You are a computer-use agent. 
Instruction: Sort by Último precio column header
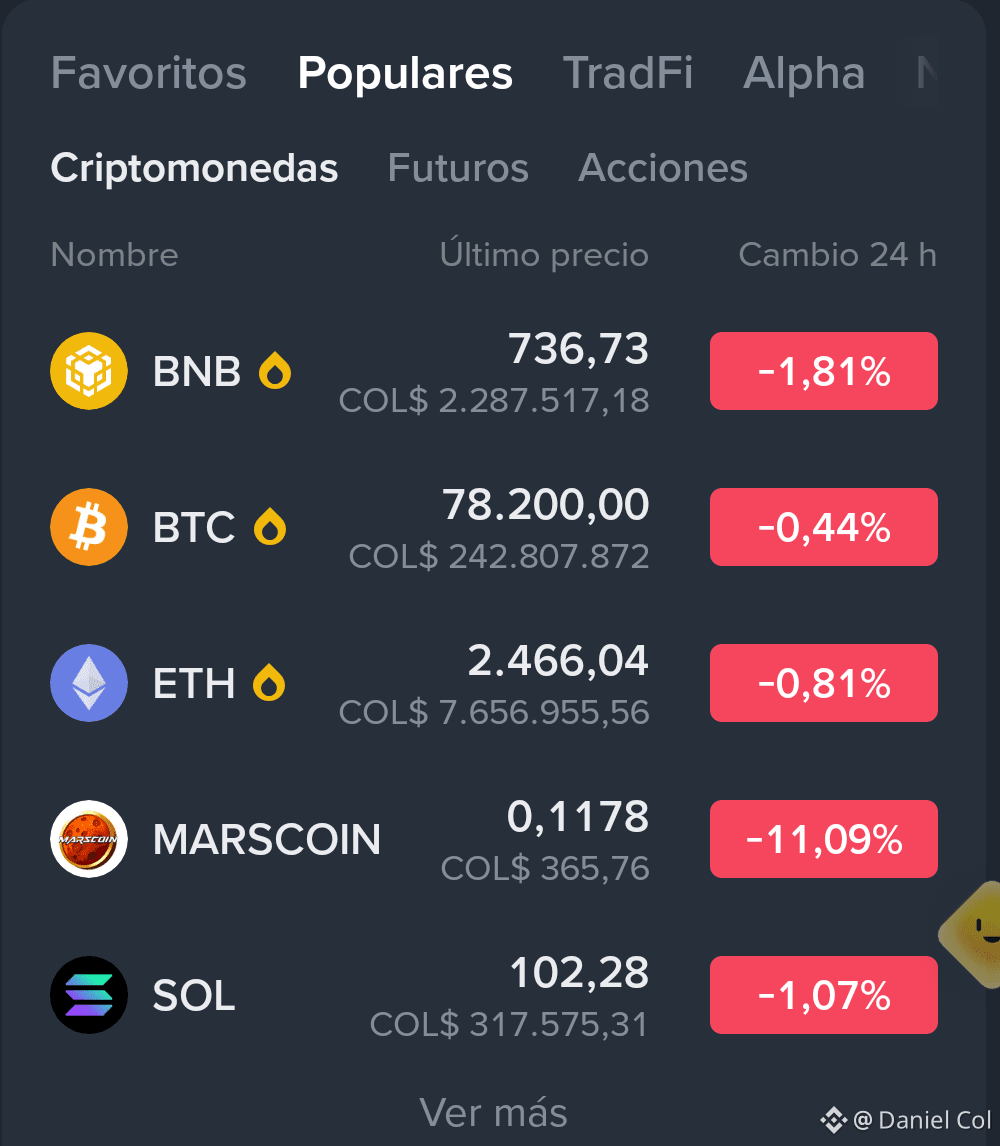tap(545, 254)
